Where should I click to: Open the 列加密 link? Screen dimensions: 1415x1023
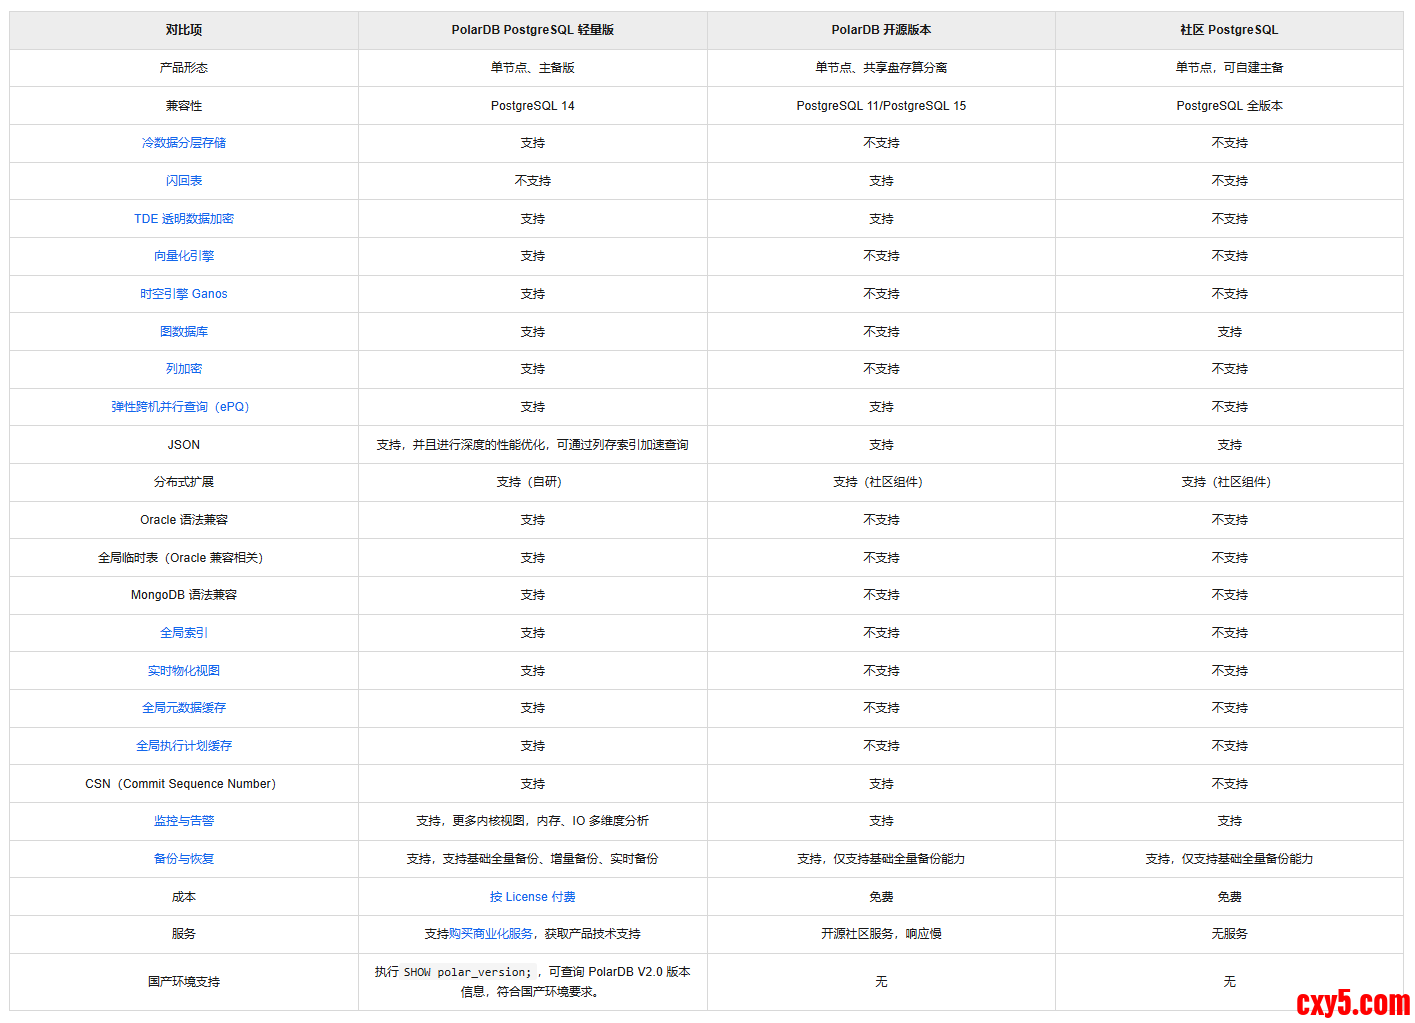click(x=184, y=369)
